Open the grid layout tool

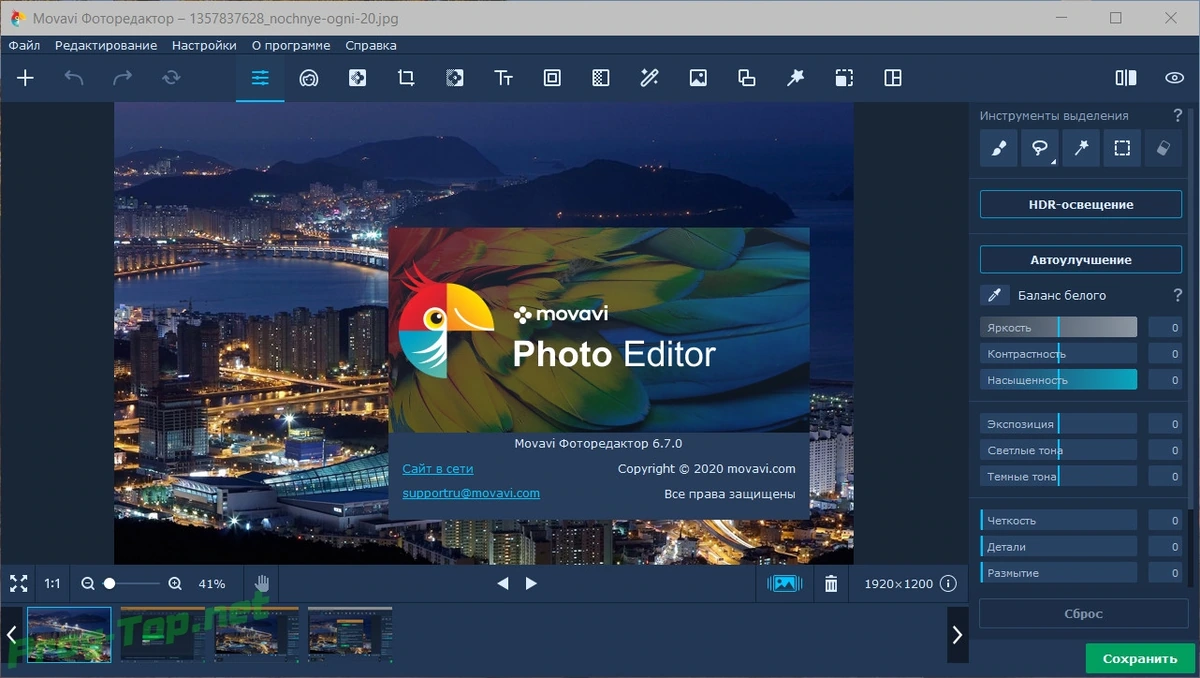point(893,78)
